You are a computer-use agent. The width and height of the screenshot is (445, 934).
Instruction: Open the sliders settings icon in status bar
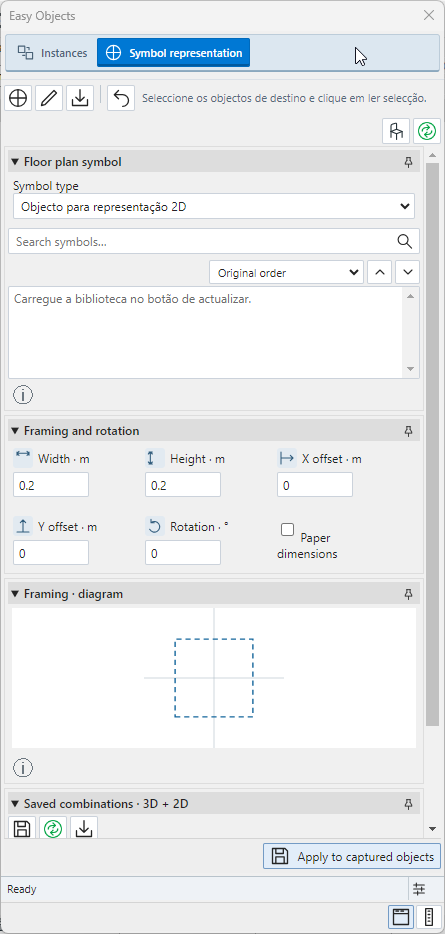(x=419, y=889)
